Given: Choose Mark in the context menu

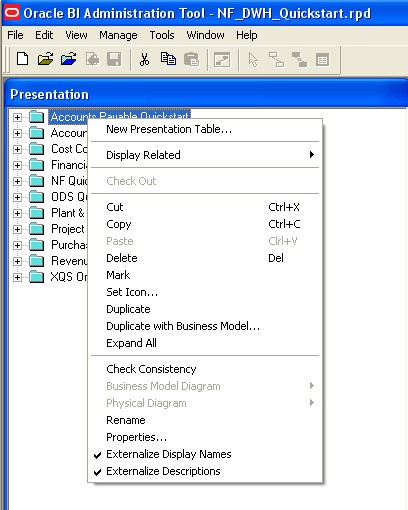Looking at the screenshot, I should click(205, 275).
